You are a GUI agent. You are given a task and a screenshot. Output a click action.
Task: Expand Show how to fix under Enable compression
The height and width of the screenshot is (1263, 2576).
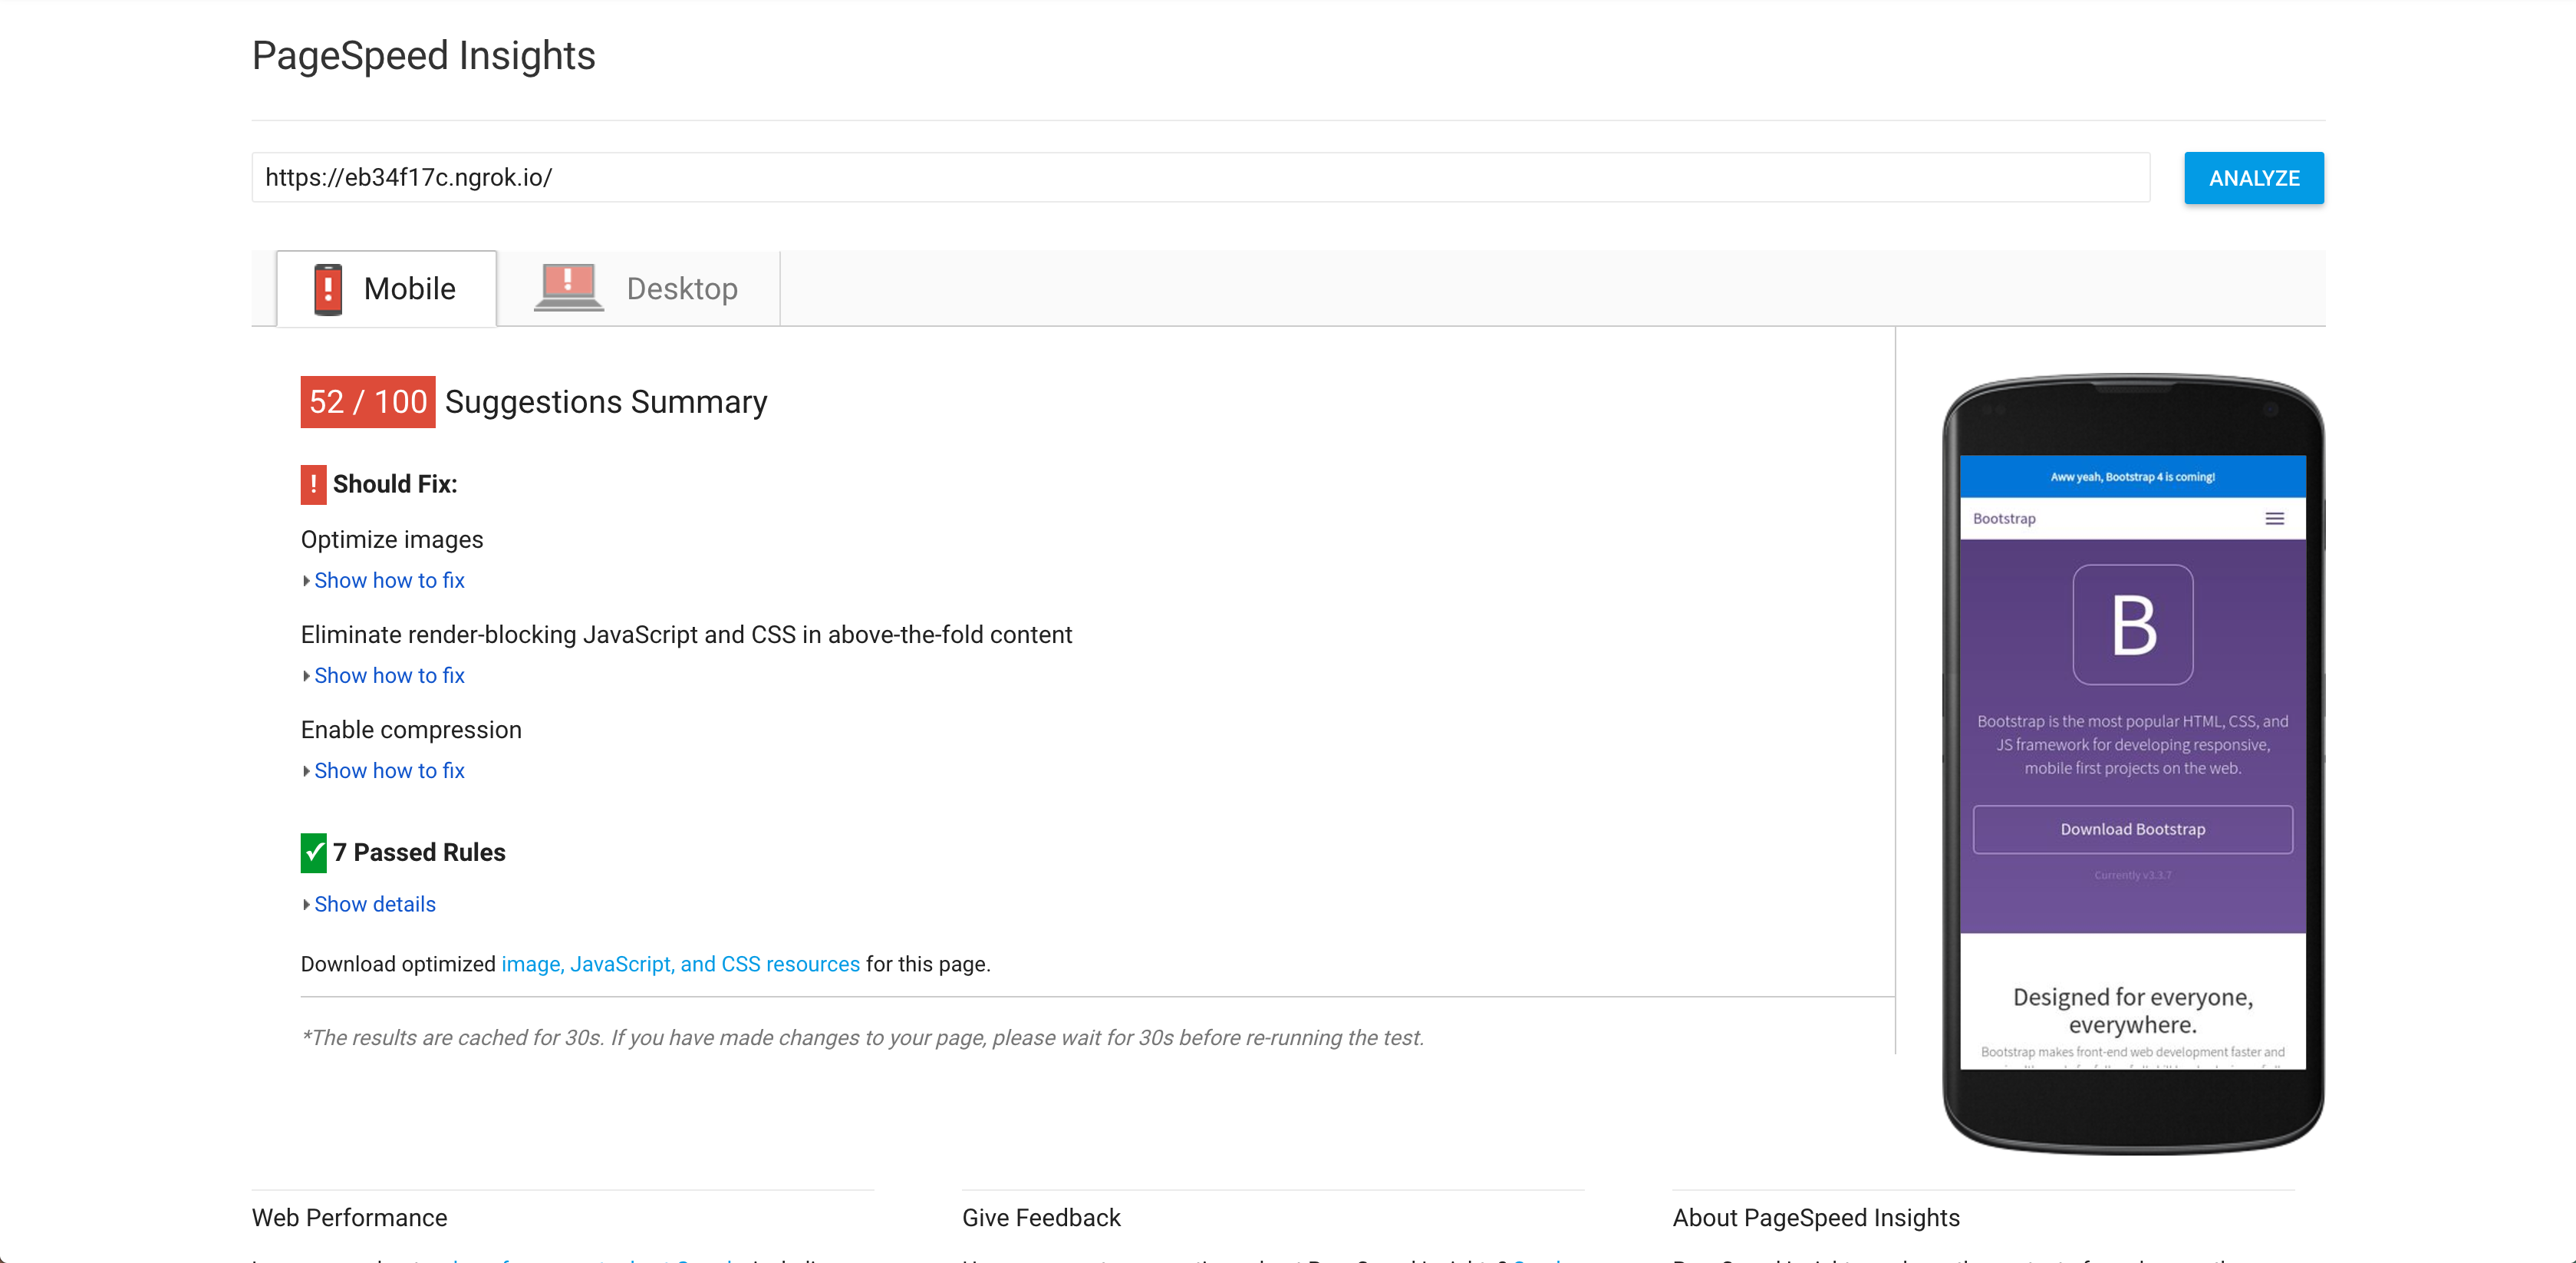[389, 770]
